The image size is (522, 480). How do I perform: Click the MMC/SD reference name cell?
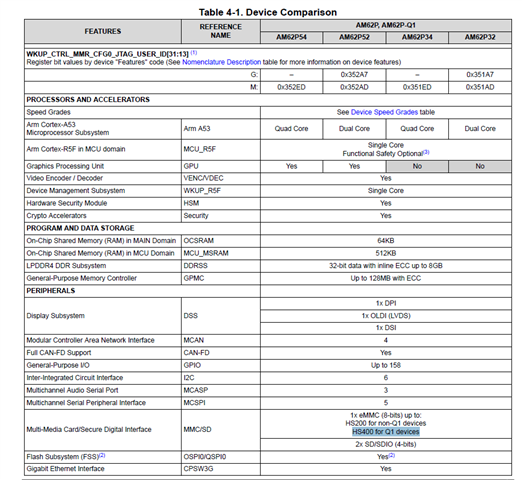(221, 430)
